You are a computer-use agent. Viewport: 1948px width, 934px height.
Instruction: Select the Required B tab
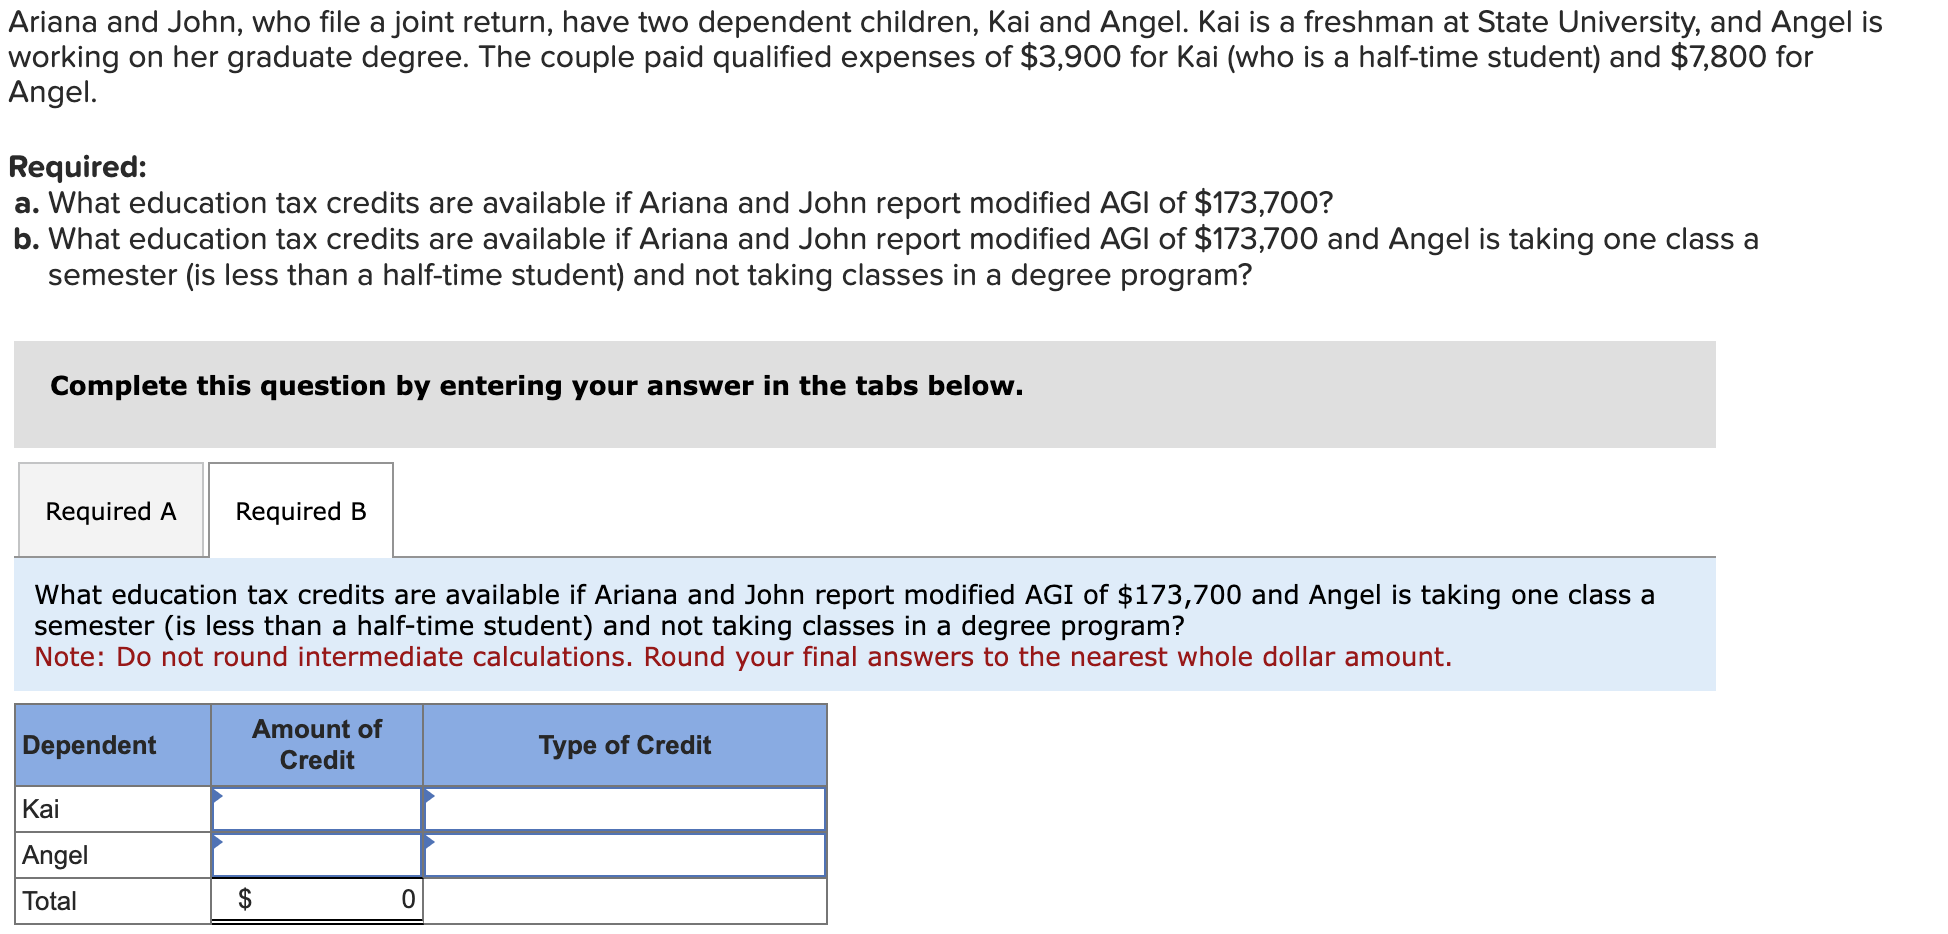(x=300, y=511)
